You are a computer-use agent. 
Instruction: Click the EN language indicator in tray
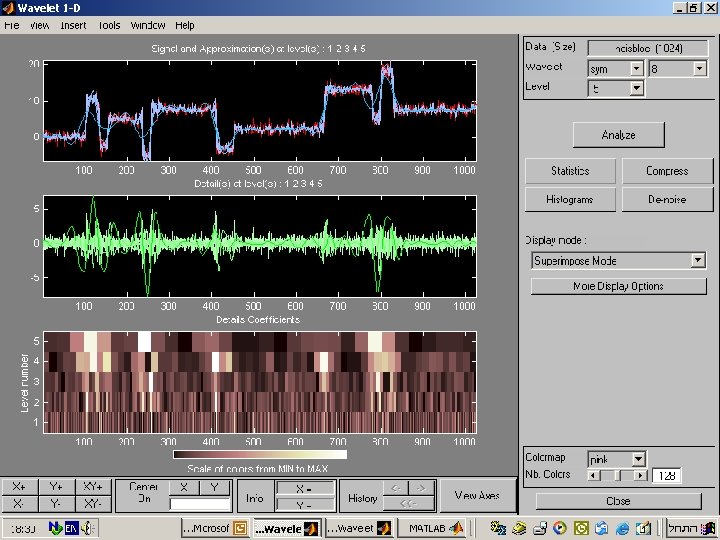pyautogui.click(x=70, y=528)
